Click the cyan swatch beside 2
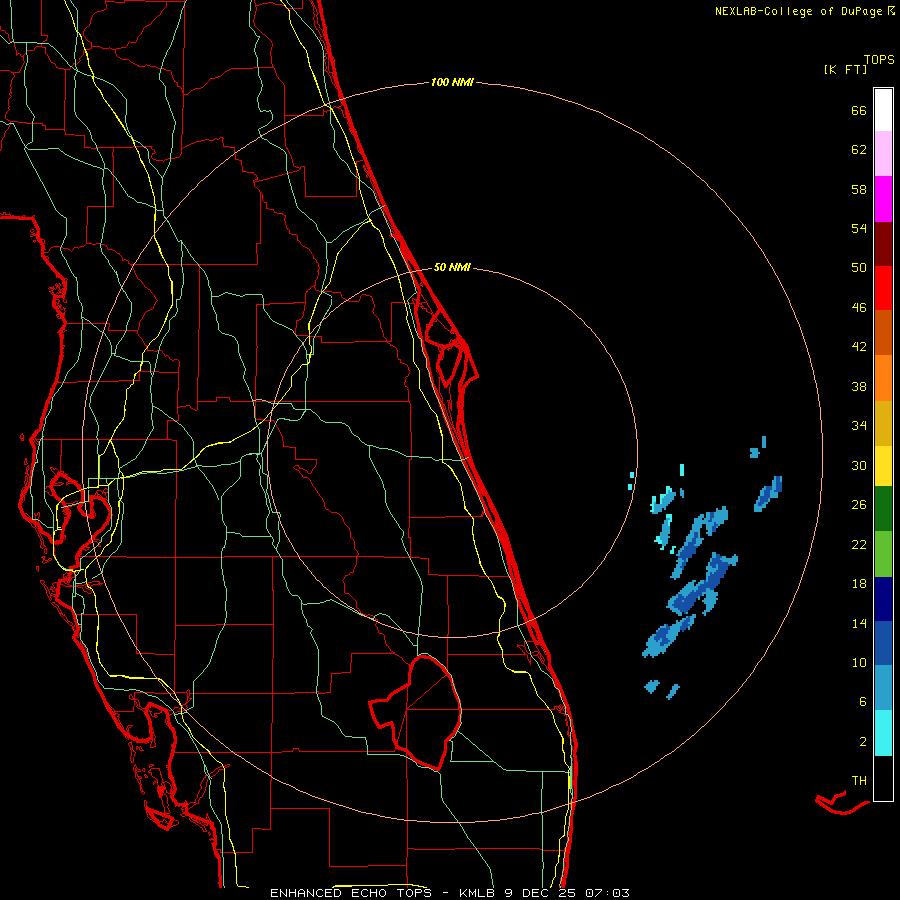 tap(883, 733)
